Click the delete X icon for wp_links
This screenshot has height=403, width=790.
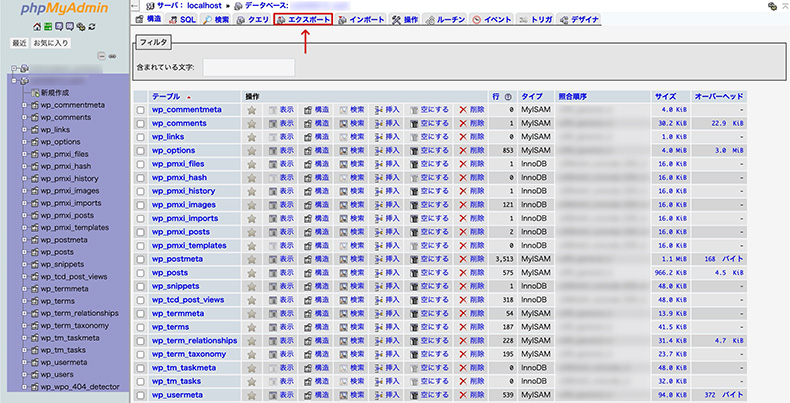pyautogui.click(x=463, y=137)
